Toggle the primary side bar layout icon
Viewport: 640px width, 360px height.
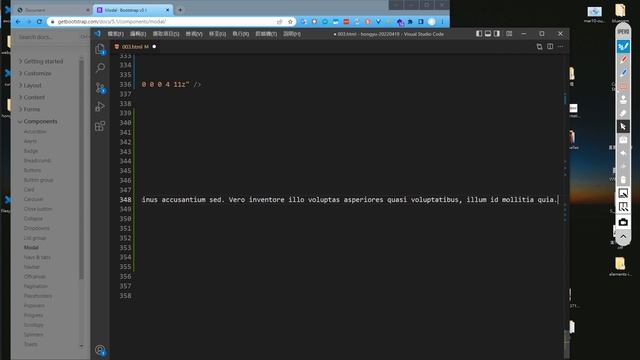[x=479, y=34]
